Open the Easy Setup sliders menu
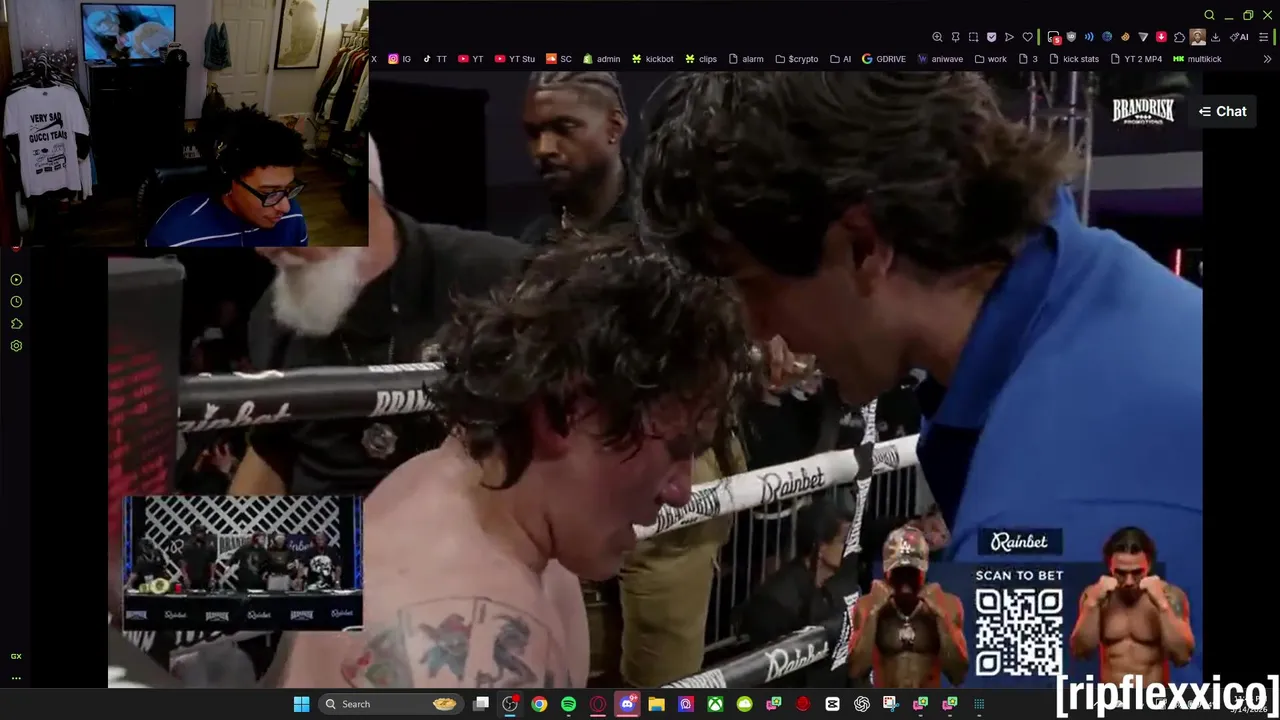The image size is (1280, 720). (1263, 37)
